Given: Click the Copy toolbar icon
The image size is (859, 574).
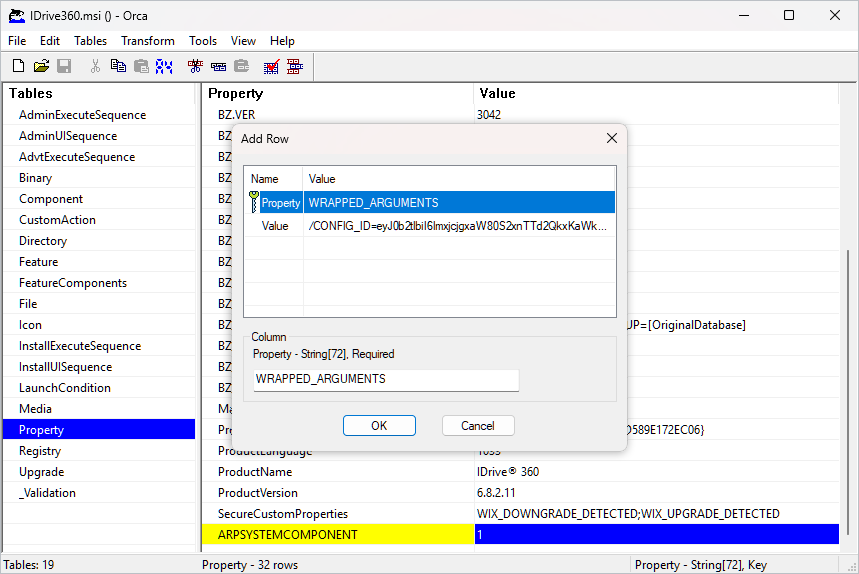Looking at the screenshot, I should tap(118, 67).
